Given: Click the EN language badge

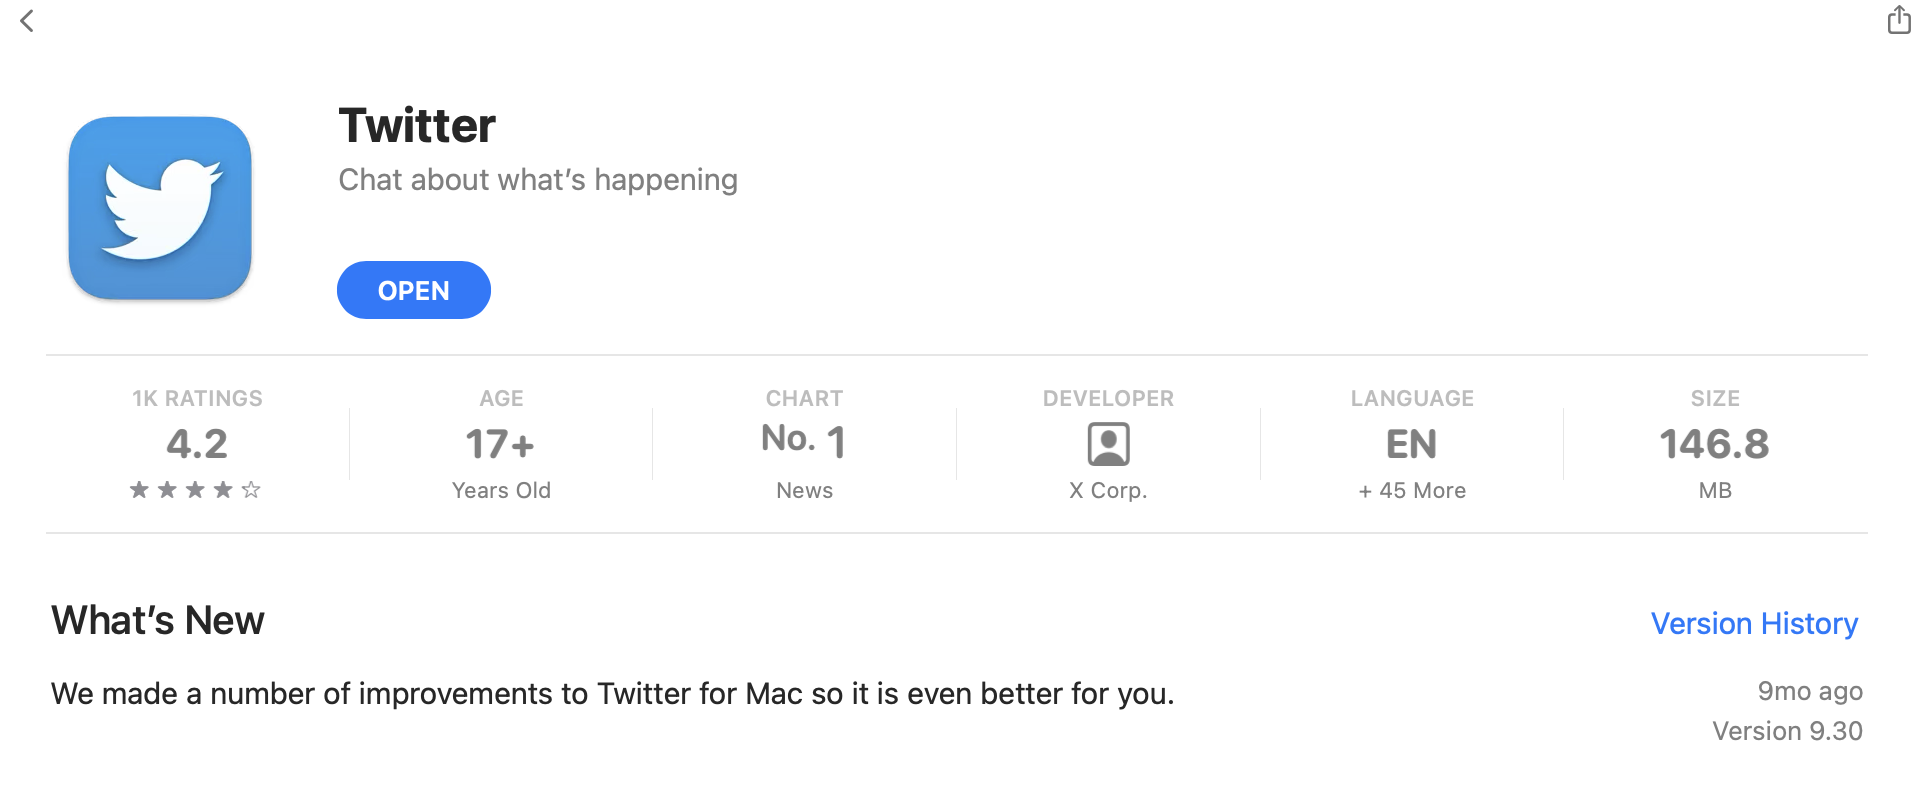Looking at the screenshot, I should tap(1411, 444).
